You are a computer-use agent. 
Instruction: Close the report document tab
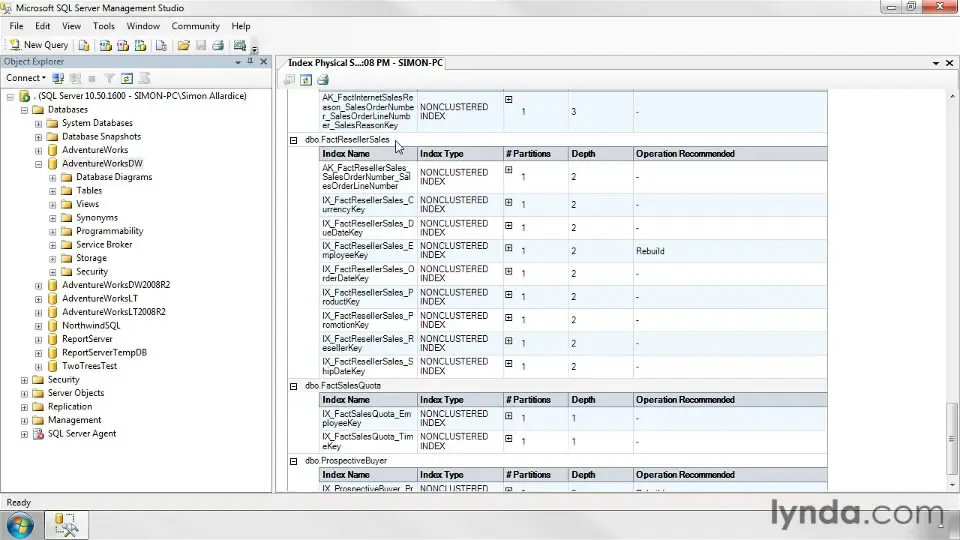tap(950, 63)
